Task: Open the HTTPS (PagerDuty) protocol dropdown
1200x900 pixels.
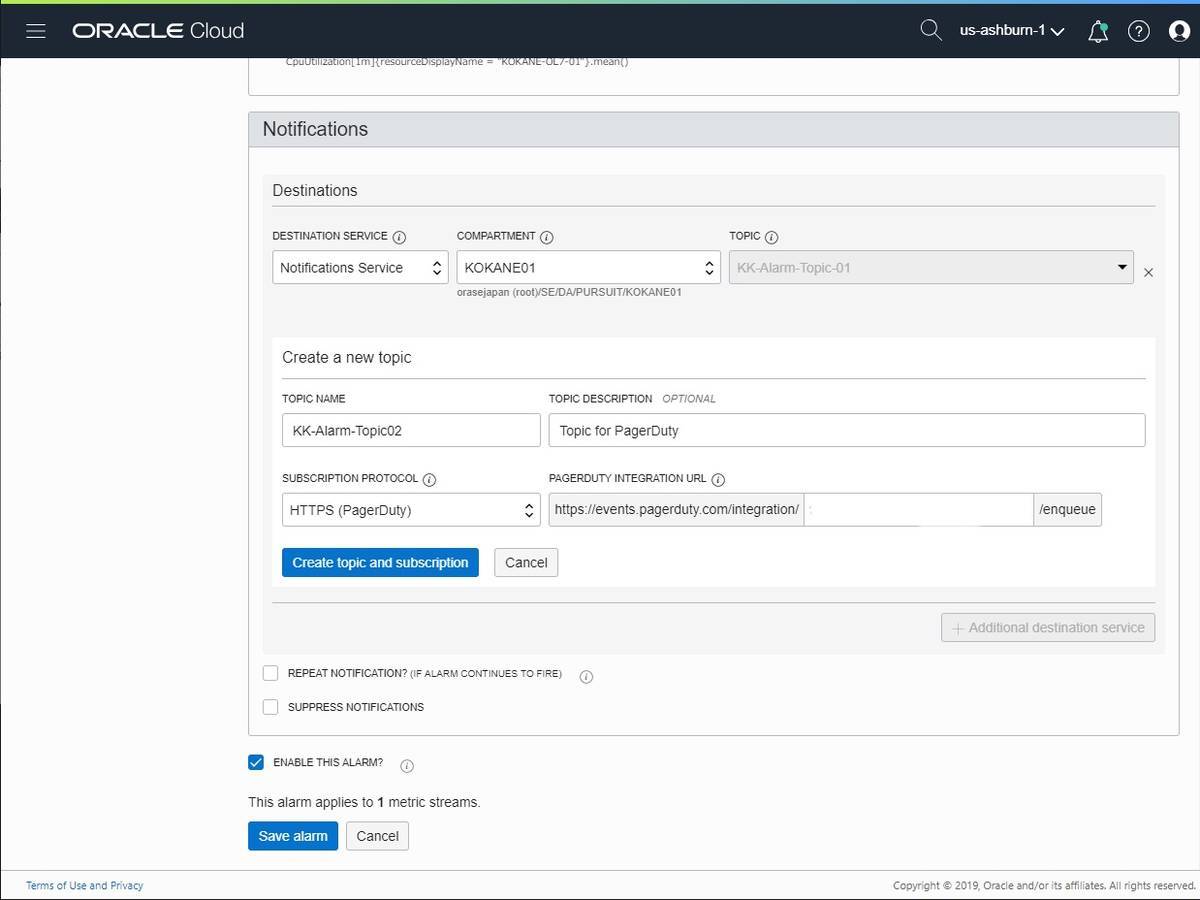Action: [x=411, y=510]
